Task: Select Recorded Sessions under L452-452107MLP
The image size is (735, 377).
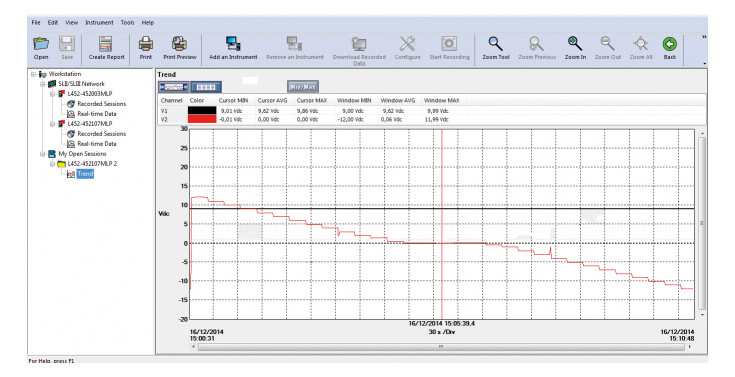Action: (x=102, y=134)
